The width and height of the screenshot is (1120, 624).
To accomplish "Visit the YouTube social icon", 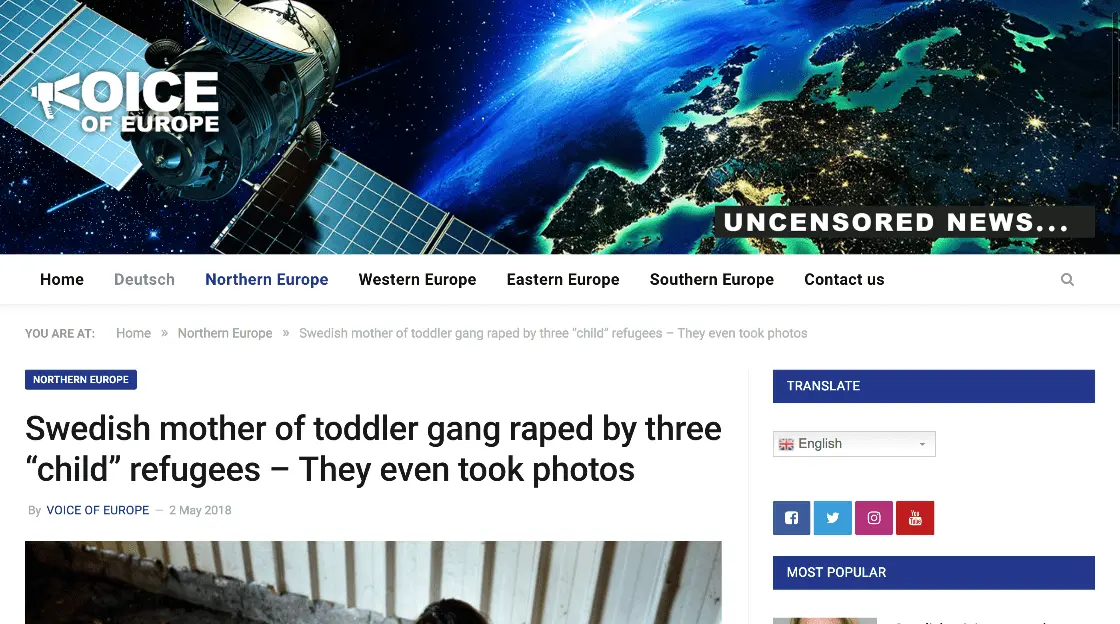I will [915, 518].
